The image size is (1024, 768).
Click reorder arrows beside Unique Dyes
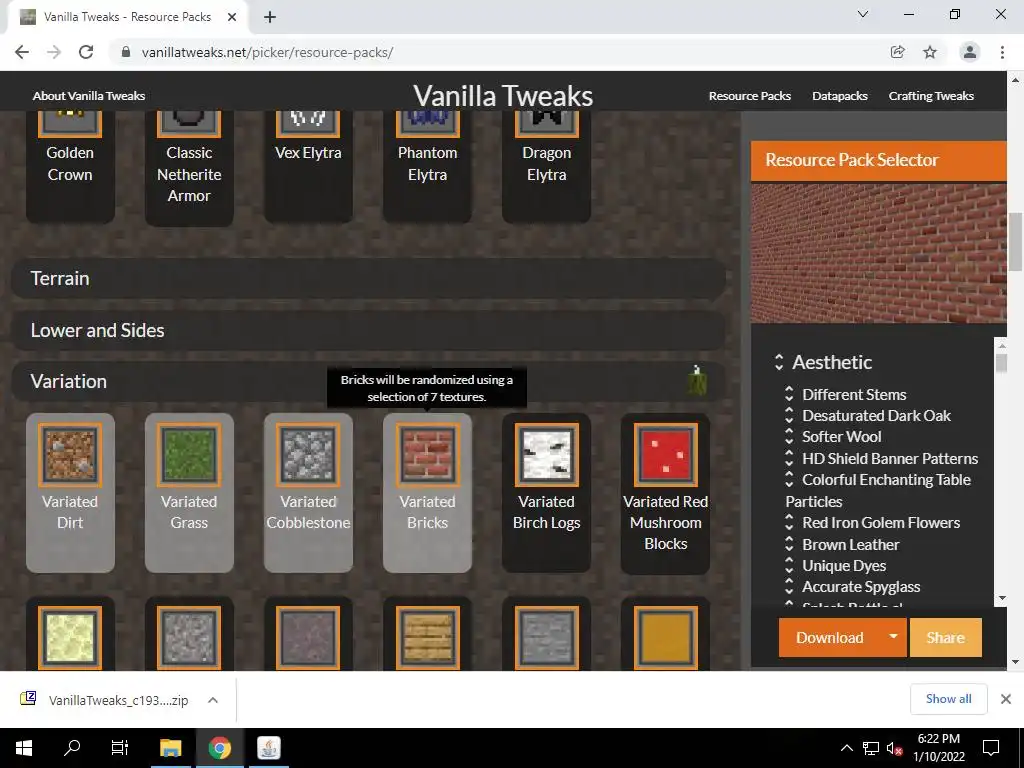(789, 566)
